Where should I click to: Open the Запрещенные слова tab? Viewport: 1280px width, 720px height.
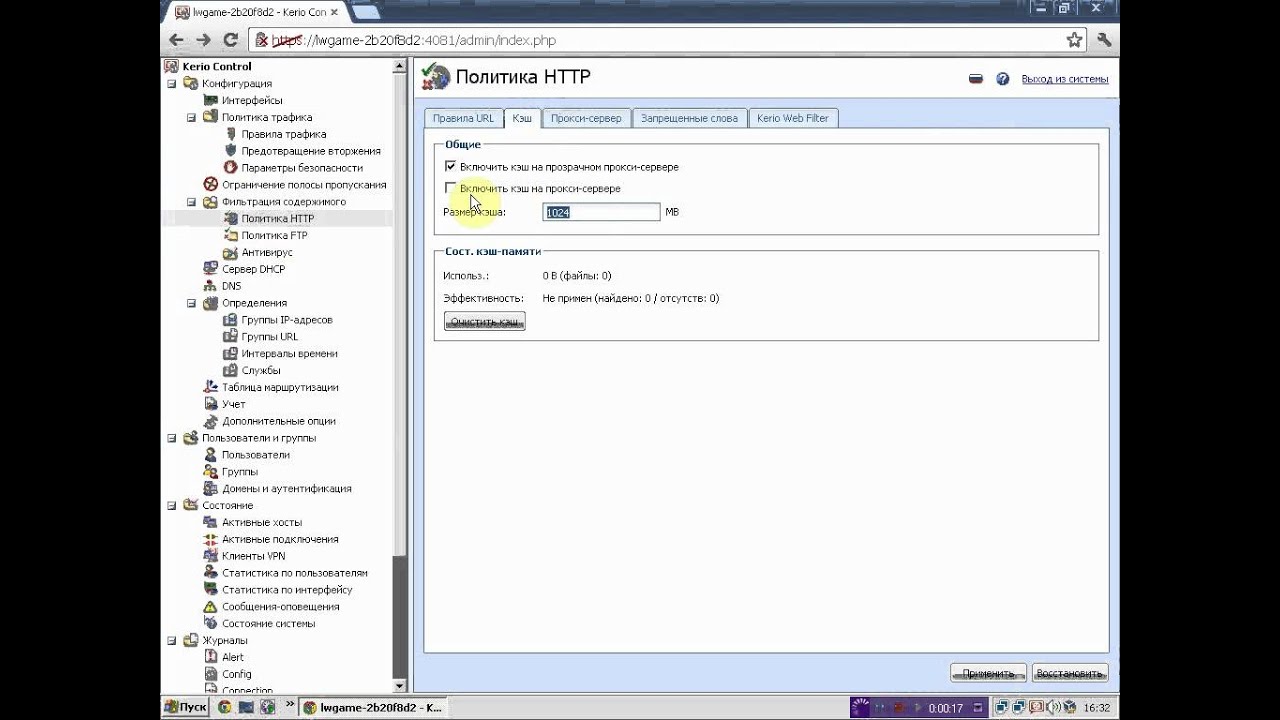coord(689,118)
